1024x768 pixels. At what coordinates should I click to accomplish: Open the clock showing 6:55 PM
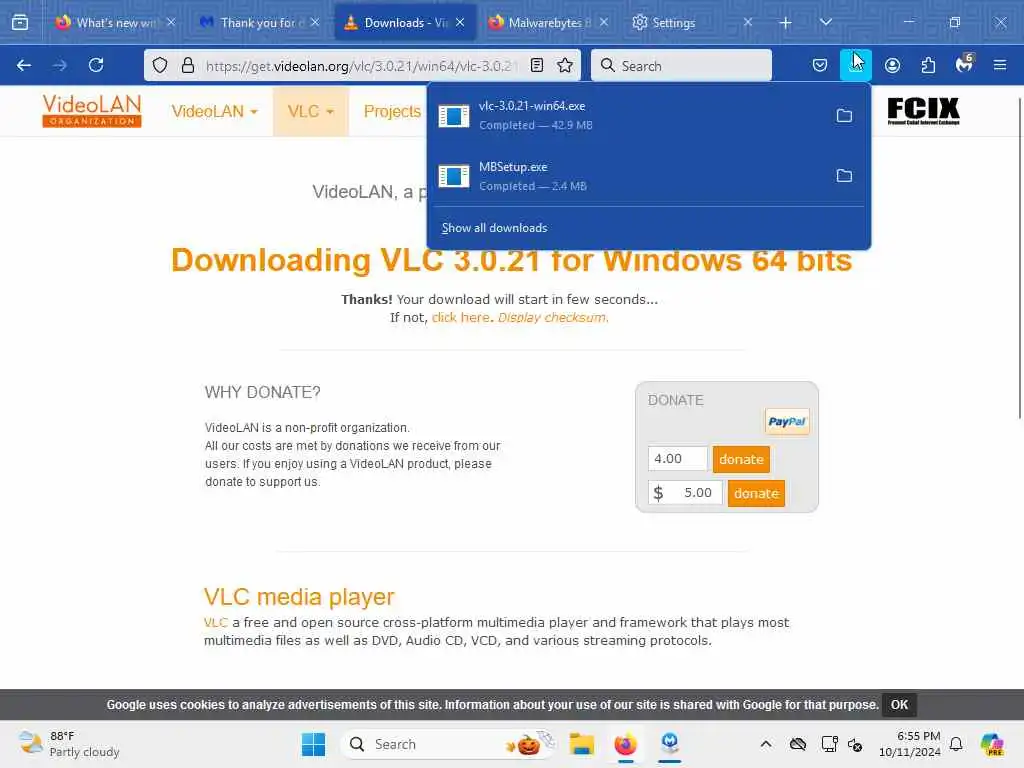[x=910, y=744]
